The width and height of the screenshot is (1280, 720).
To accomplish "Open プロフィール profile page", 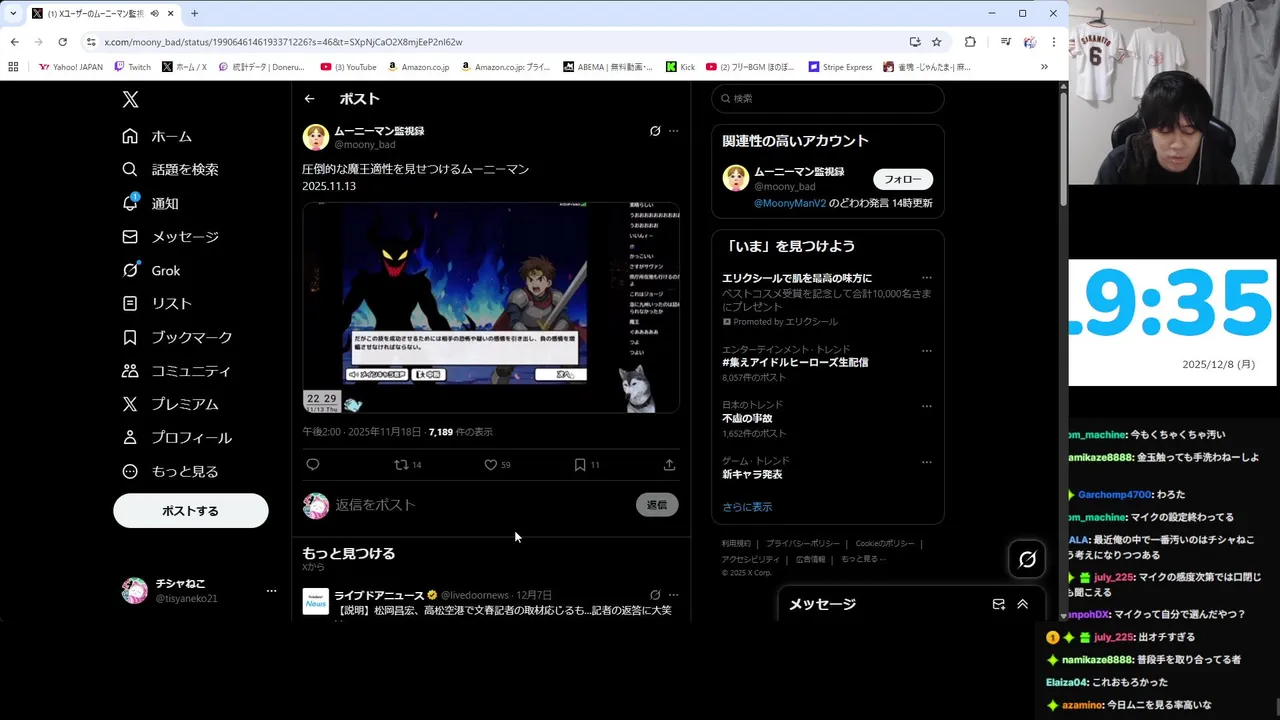I will [x=177, y=438].
